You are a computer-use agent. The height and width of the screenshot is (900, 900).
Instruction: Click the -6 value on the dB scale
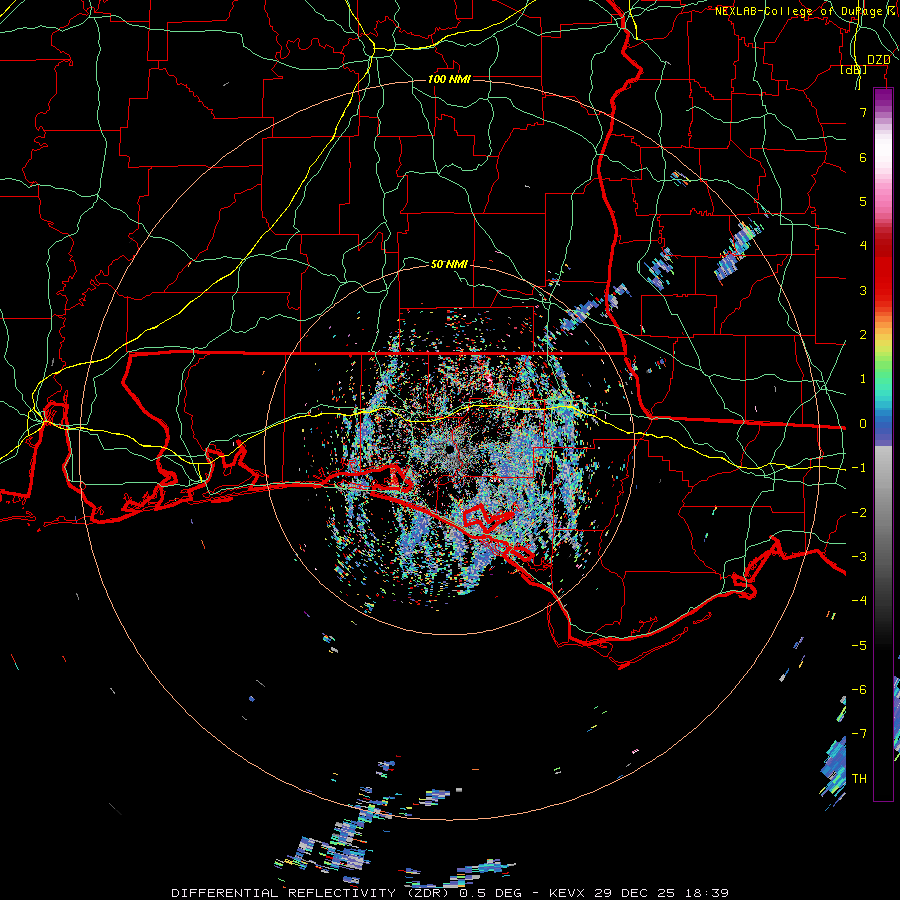pos(859,690)
